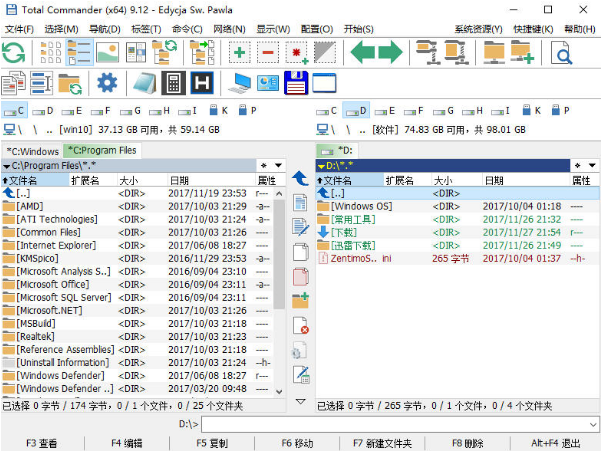Go forward with green right arrow
605x453 pixels.
pos(390,52)
